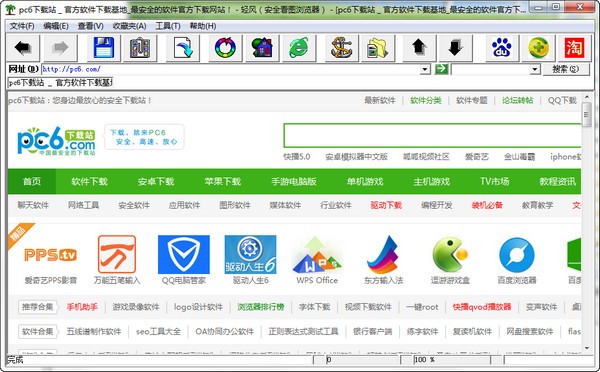This screenshot has height=372, width=600.
Task: Click the 快播5.0 hot search link
Action: (297, 157)
